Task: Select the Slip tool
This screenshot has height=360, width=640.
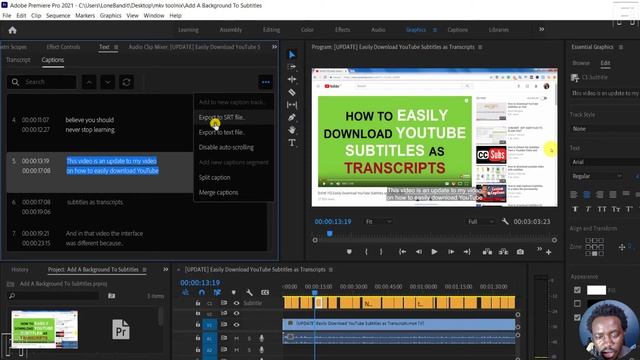Action: point(292,105)
